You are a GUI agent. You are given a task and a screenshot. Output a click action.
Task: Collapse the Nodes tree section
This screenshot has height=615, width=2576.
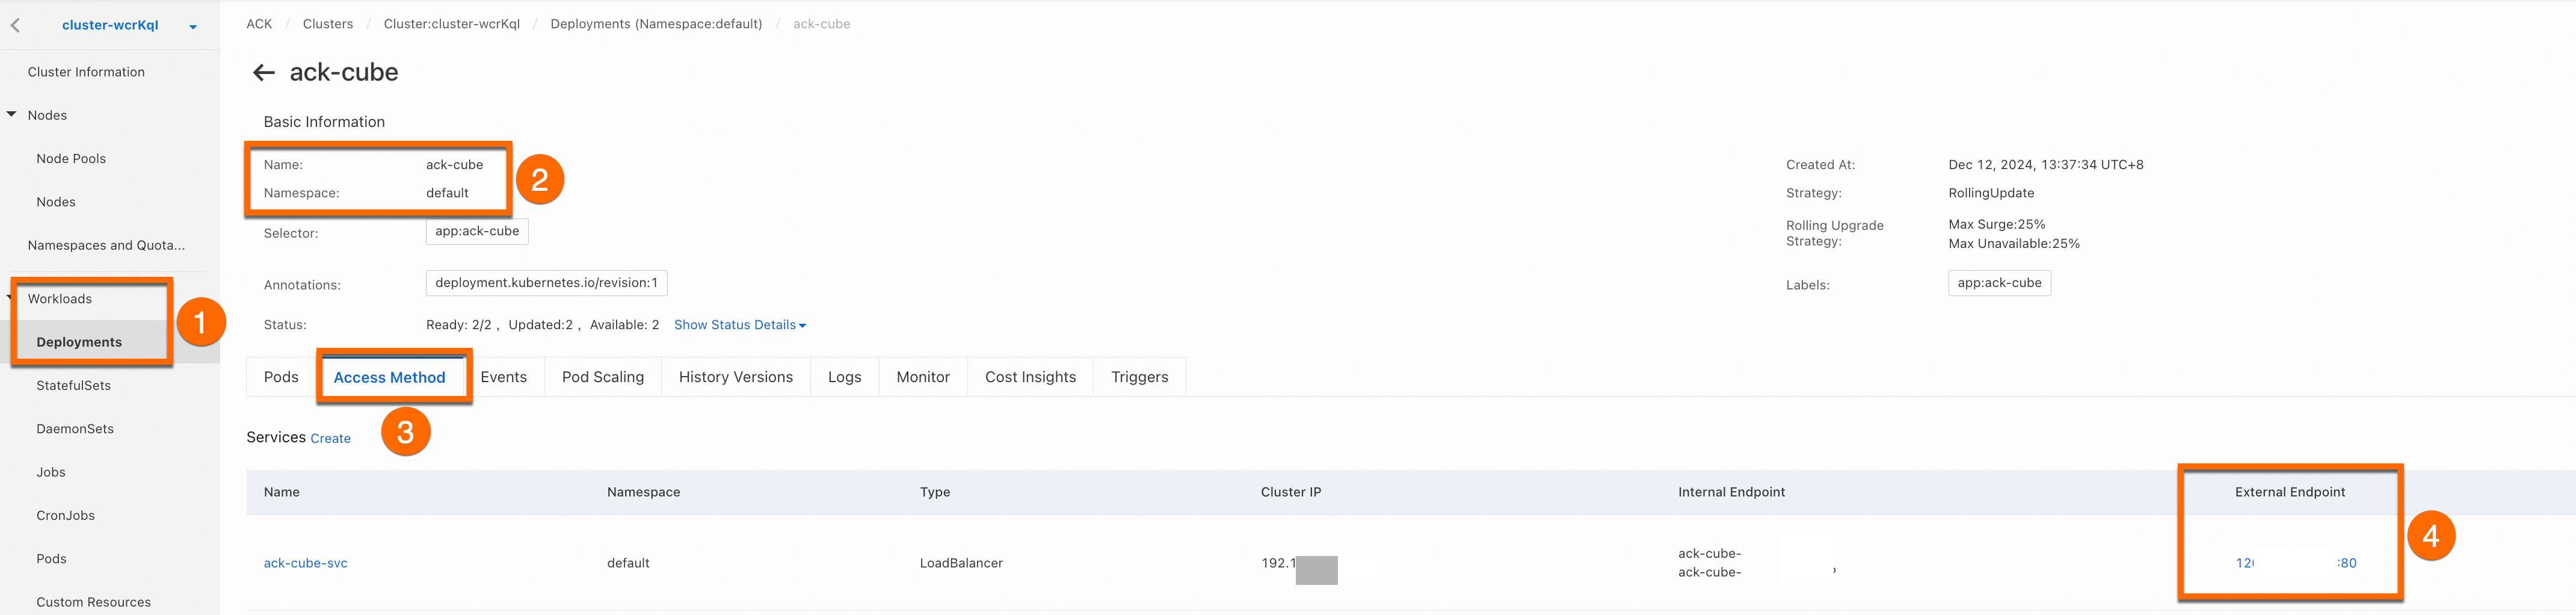pyautogui.click(x=11, y=115)
